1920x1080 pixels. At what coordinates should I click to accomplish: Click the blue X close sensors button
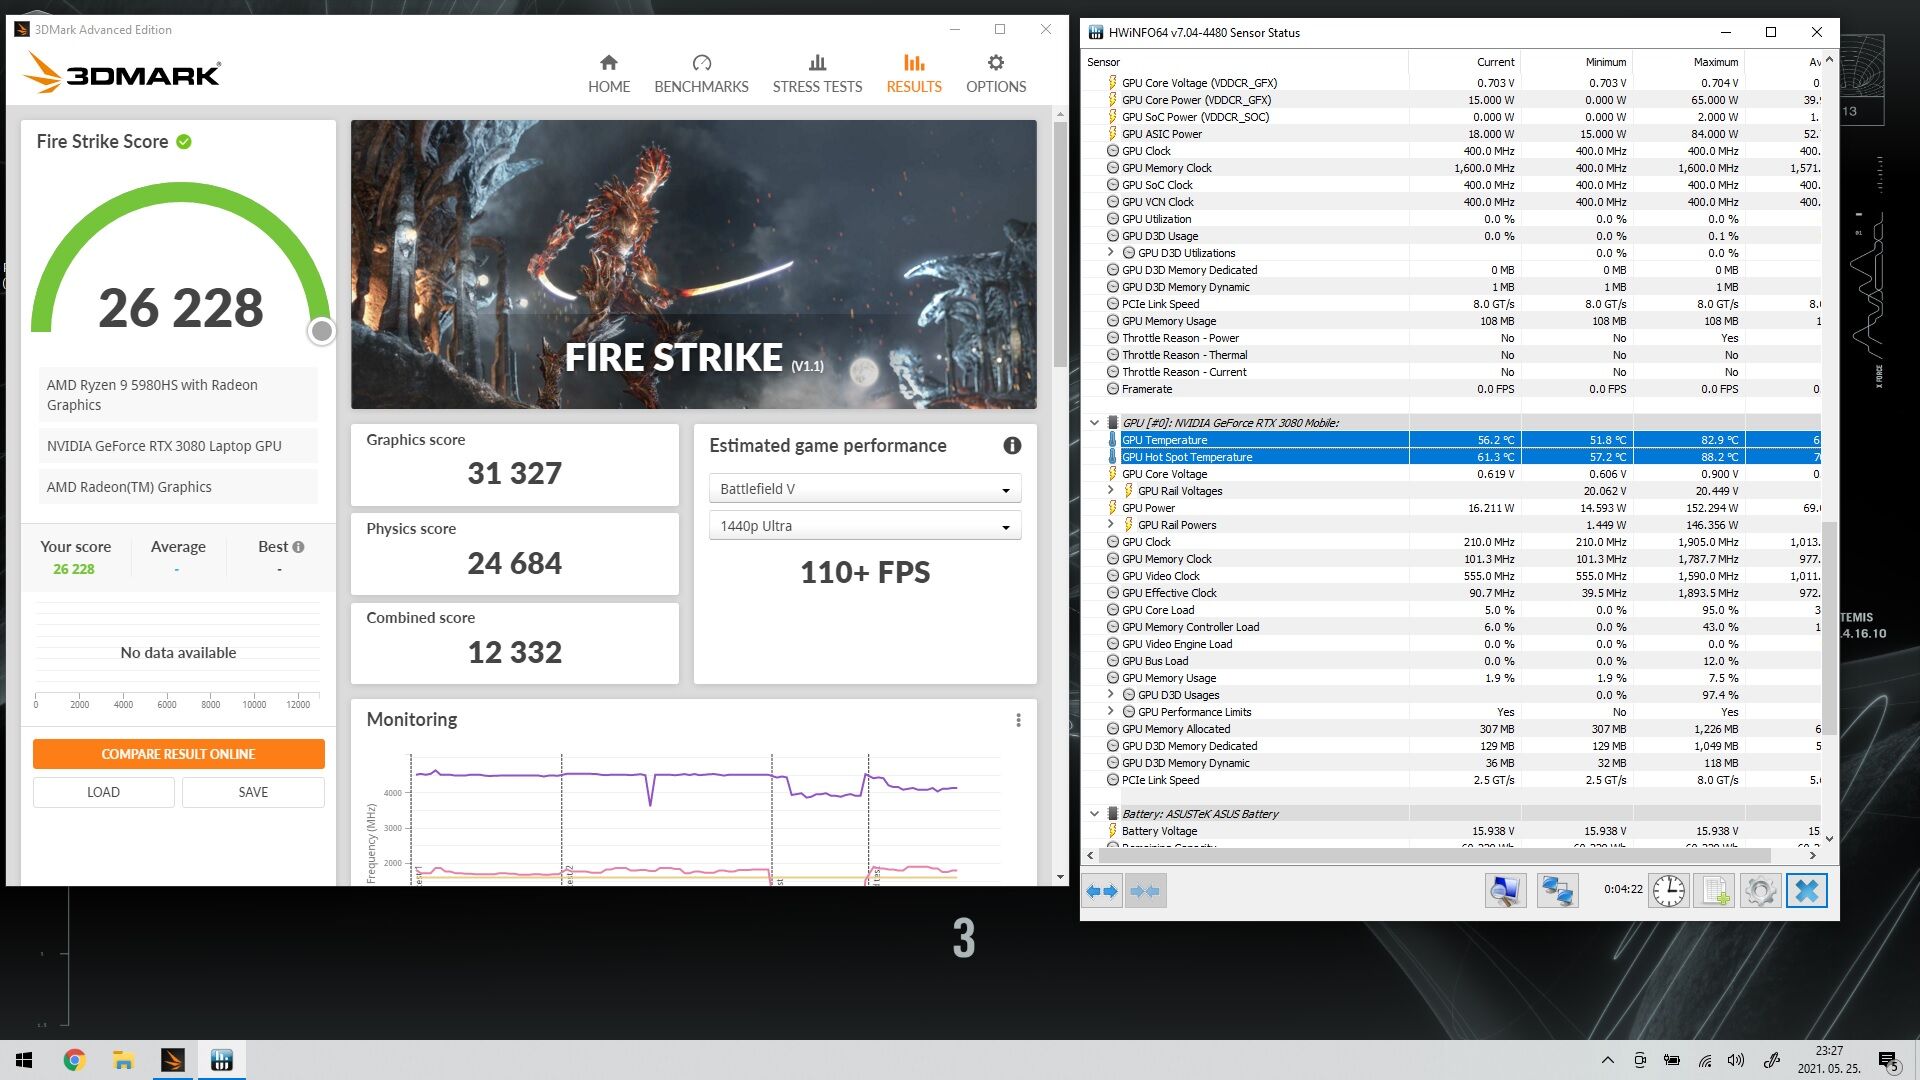pyautogui.click(x=1806, y=891)
